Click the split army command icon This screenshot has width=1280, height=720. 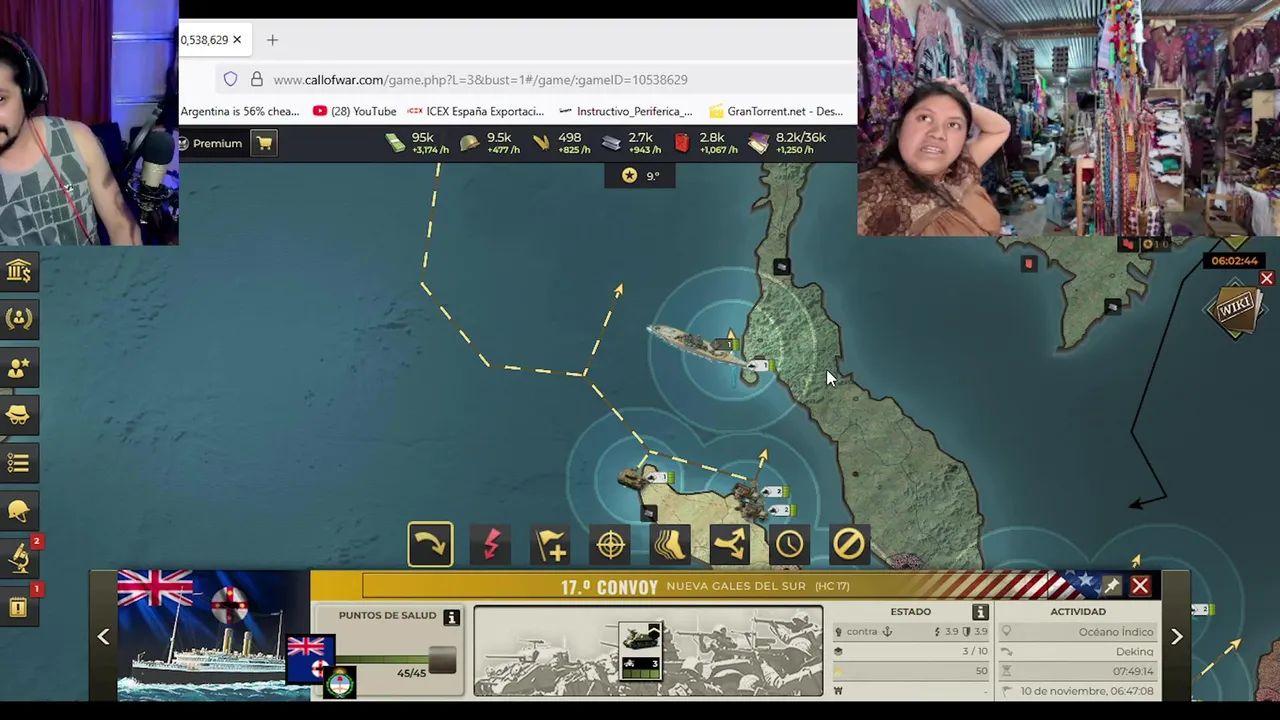coord(730,545)
